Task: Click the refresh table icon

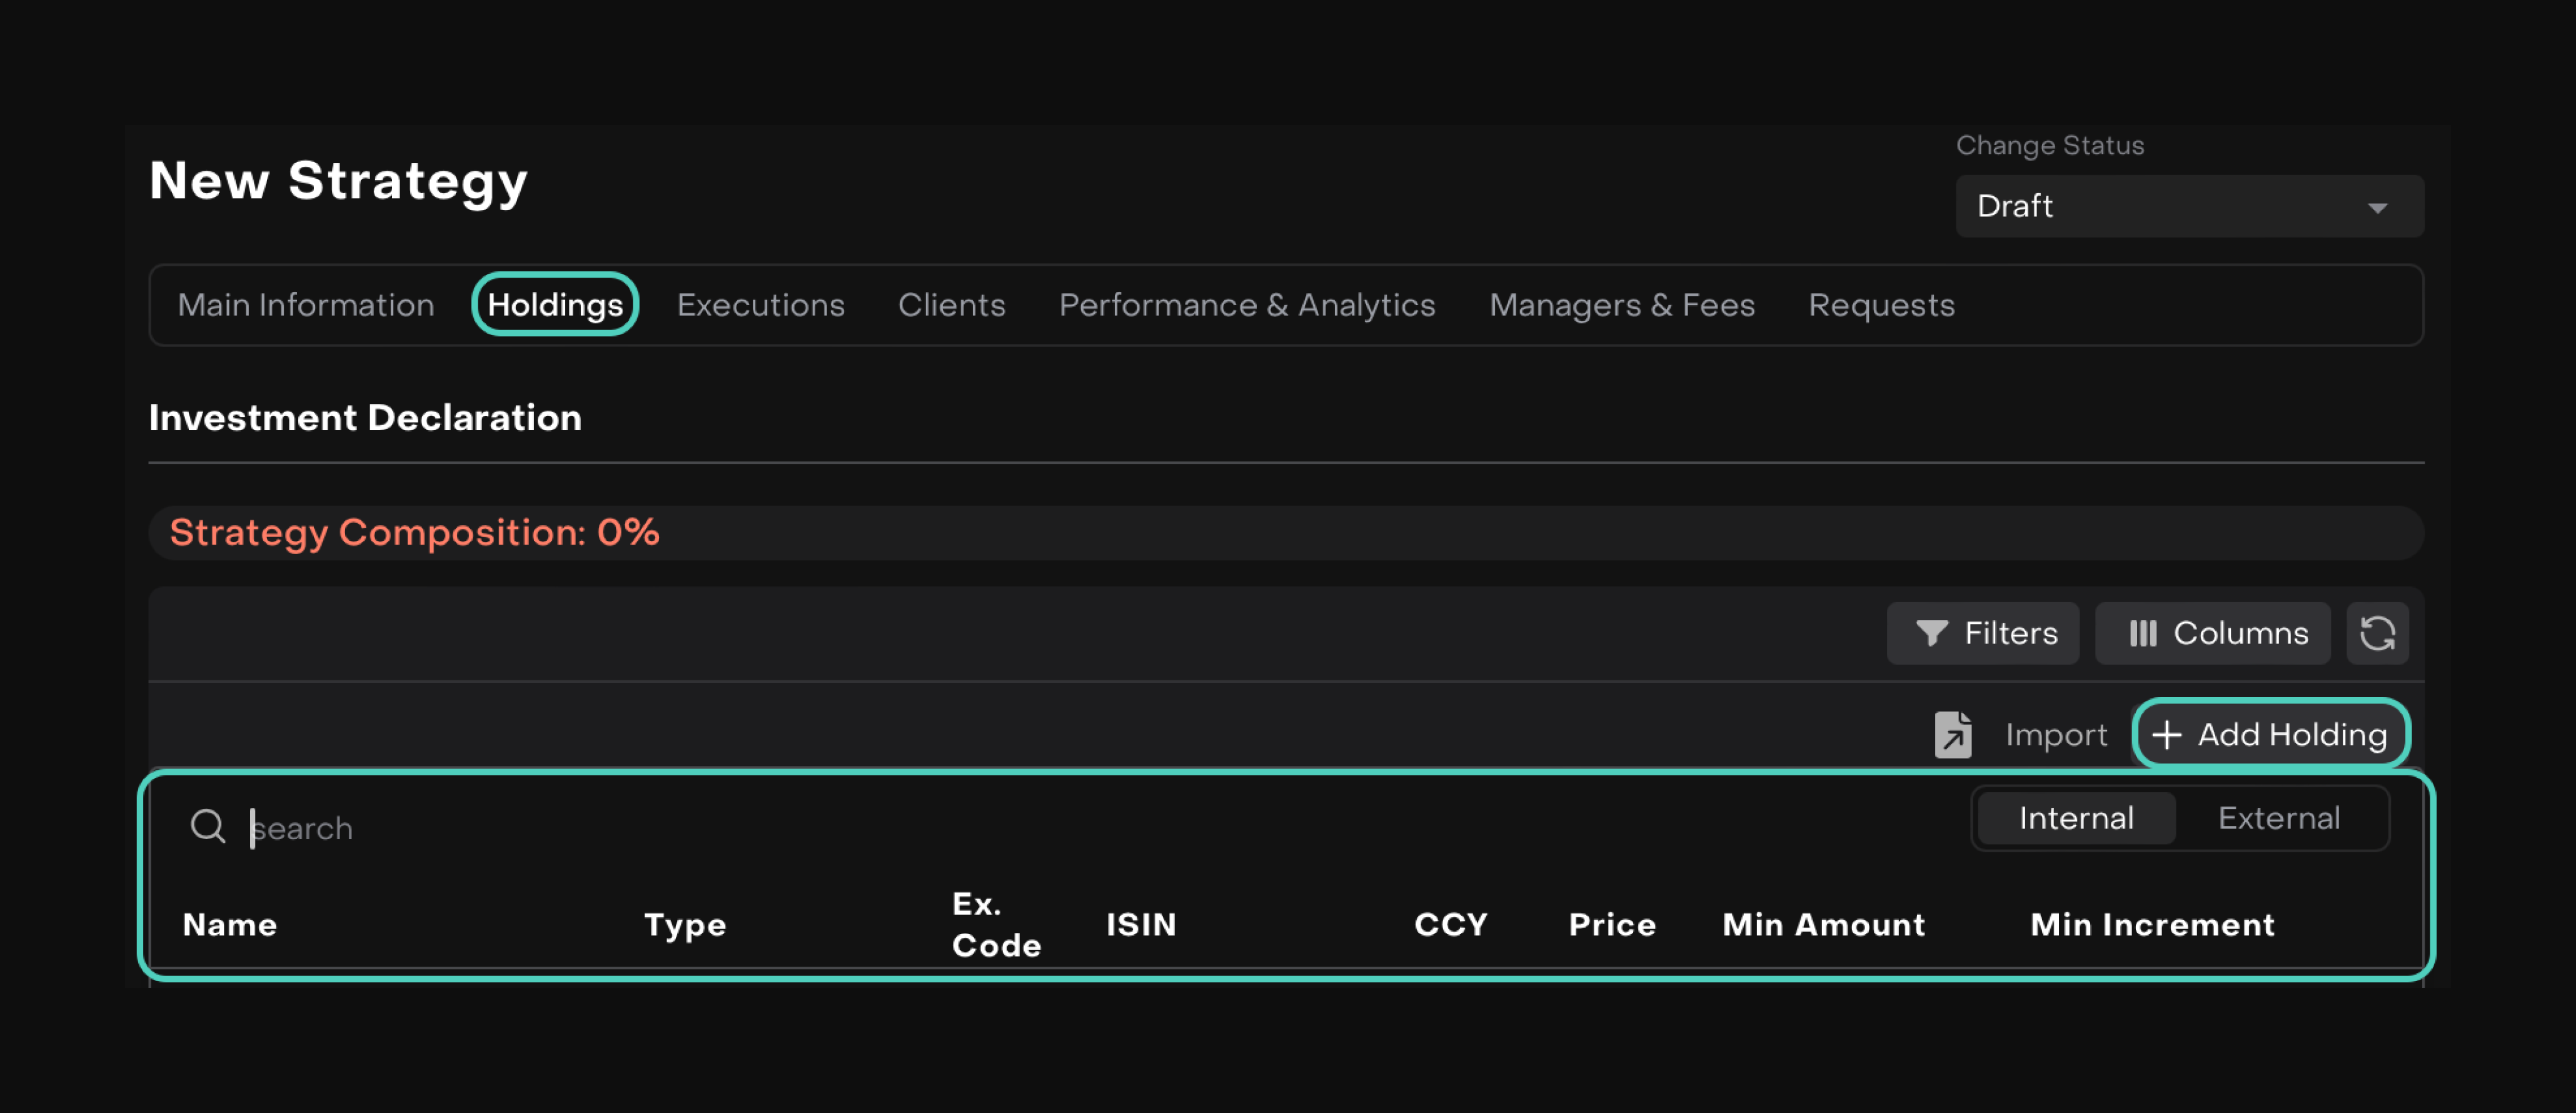Action: coord(2377,633)
